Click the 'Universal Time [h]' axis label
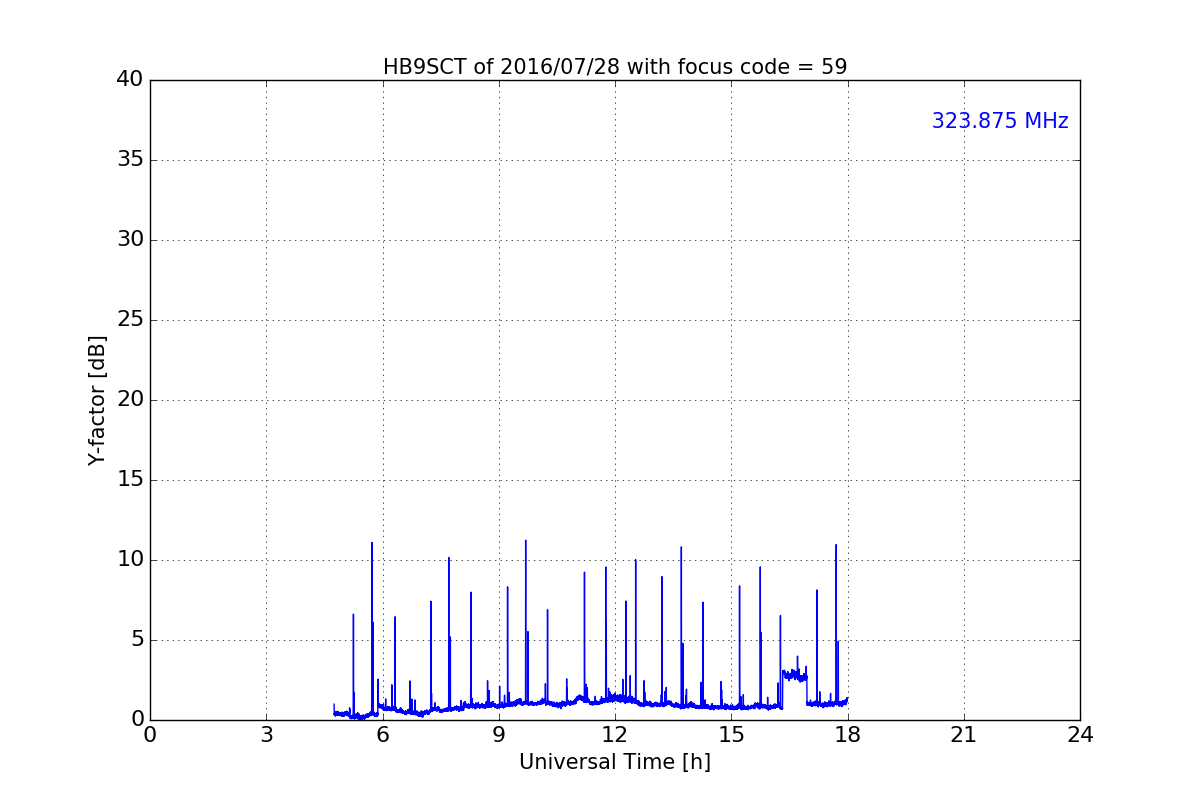The width and height of the screenshot is (1200, 800). coord(615,762)
